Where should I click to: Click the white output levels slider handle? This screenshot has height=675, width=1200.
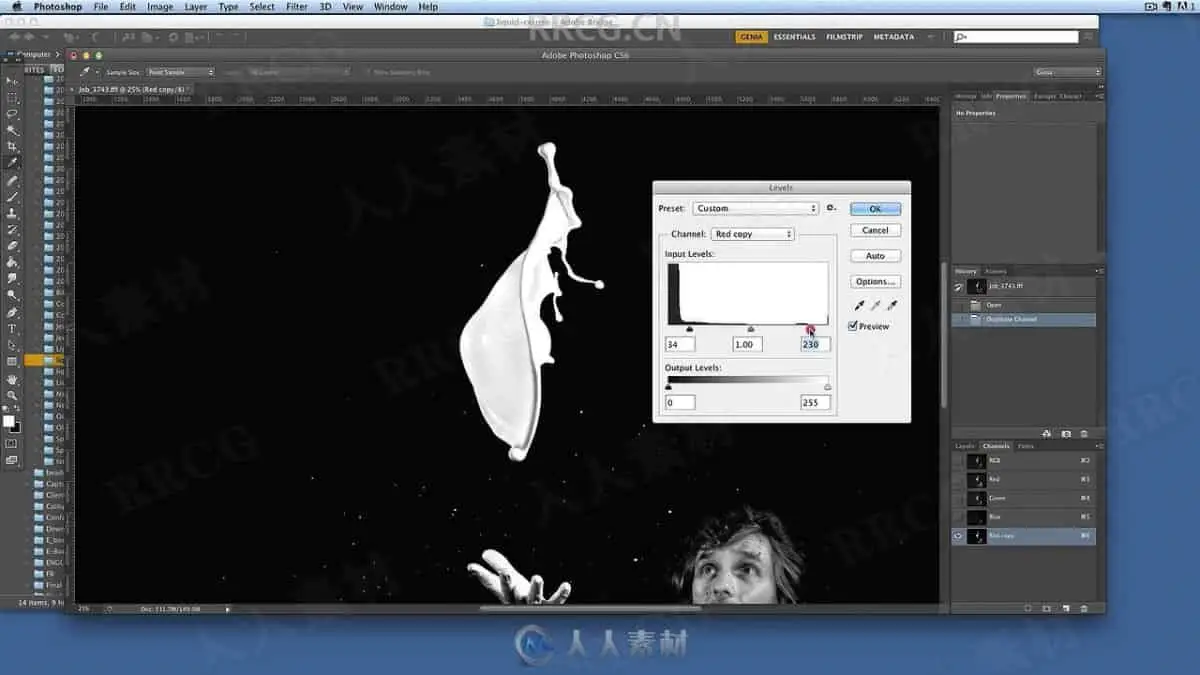click(827, 387)
